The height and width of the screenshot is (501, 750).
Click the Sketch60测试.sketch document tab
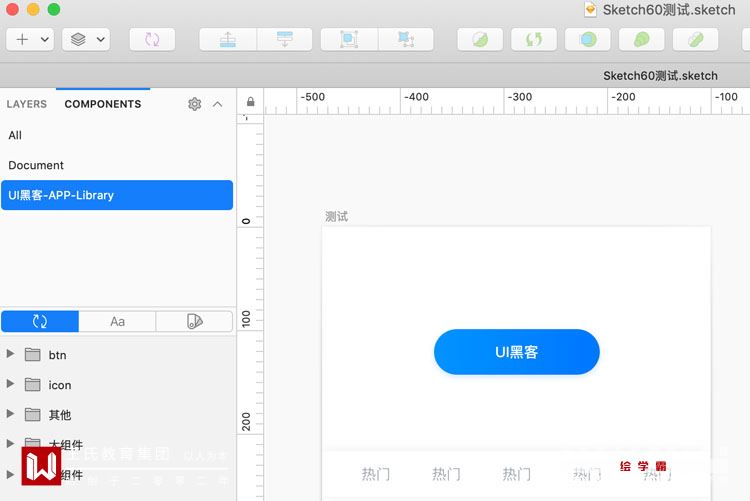tap(660, 76)
